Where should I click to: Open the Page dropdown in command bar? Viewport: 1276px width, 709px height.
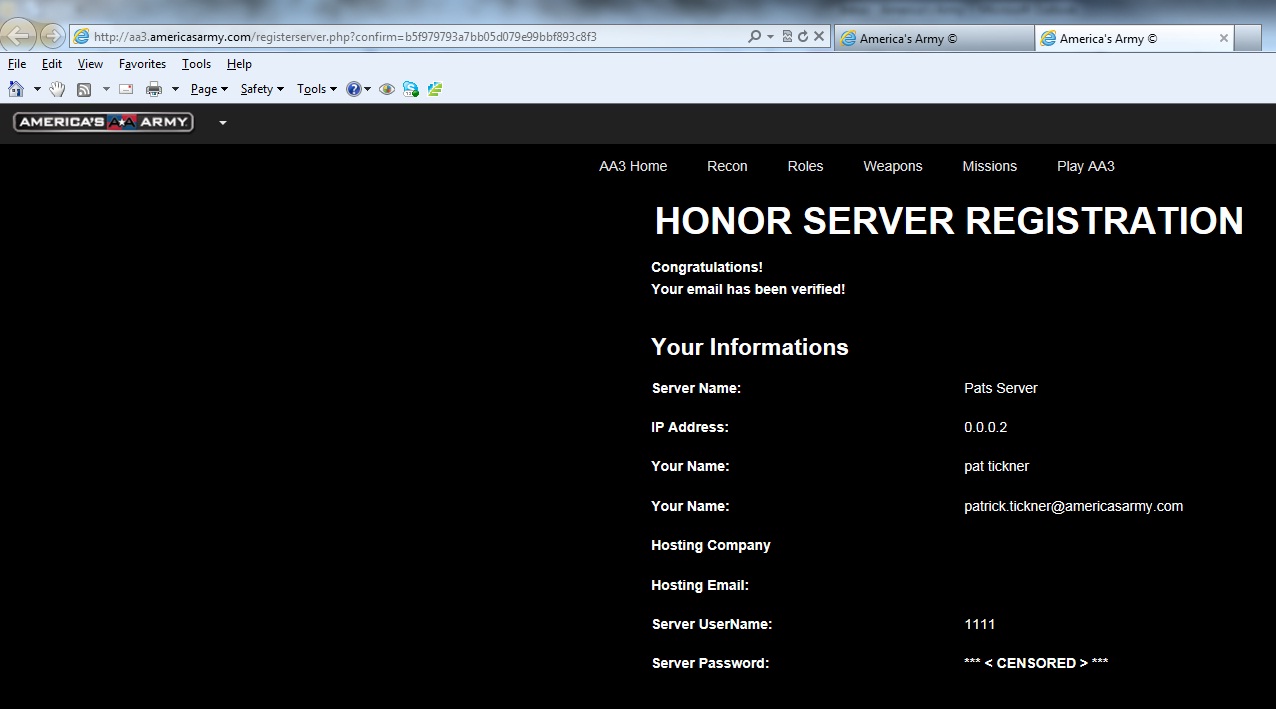[209, 89]
